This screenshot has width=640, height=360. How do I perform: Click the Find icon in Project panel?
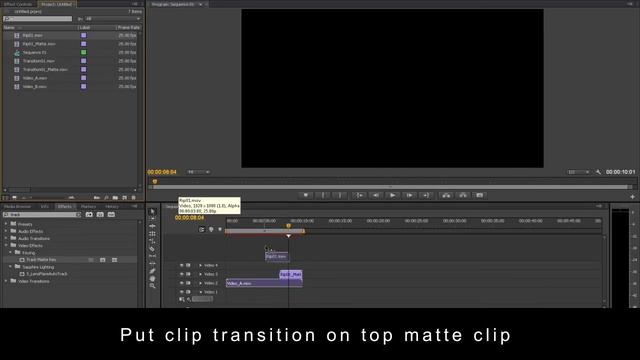click(x=107, y=198)
